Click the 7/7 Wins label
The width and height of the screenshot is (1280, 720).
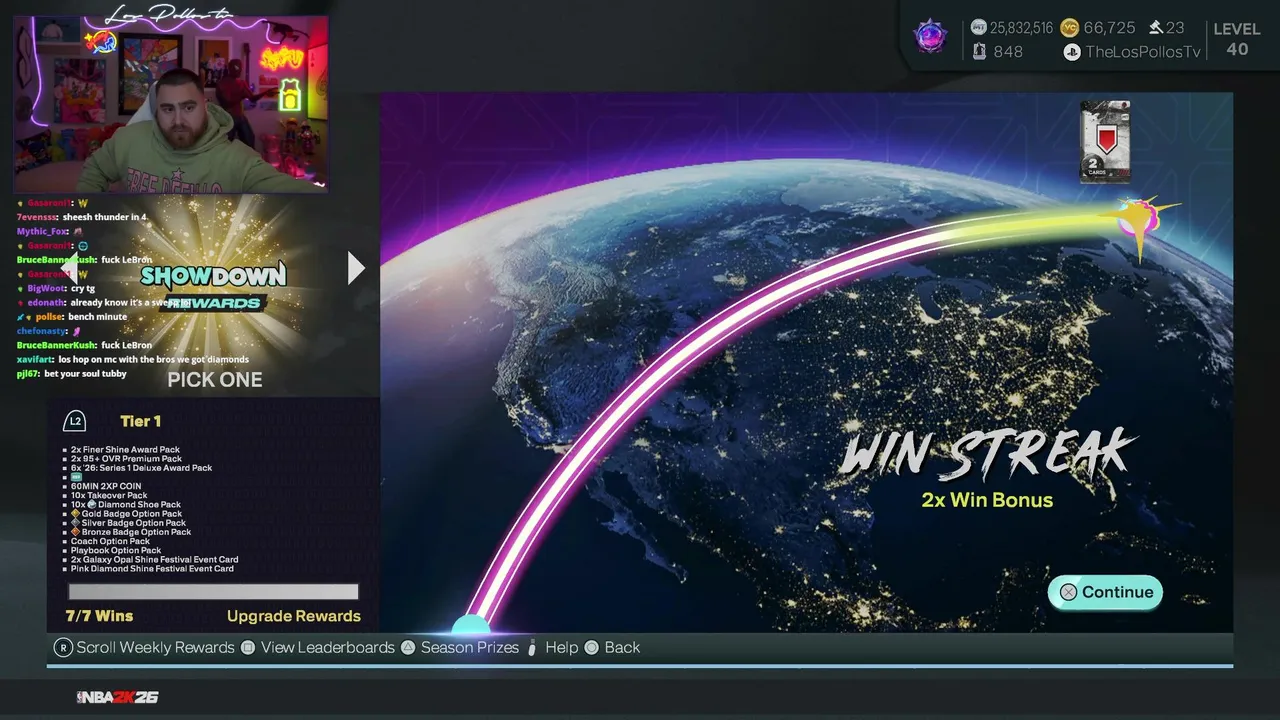pyautogui.click(x=99, y=616)
